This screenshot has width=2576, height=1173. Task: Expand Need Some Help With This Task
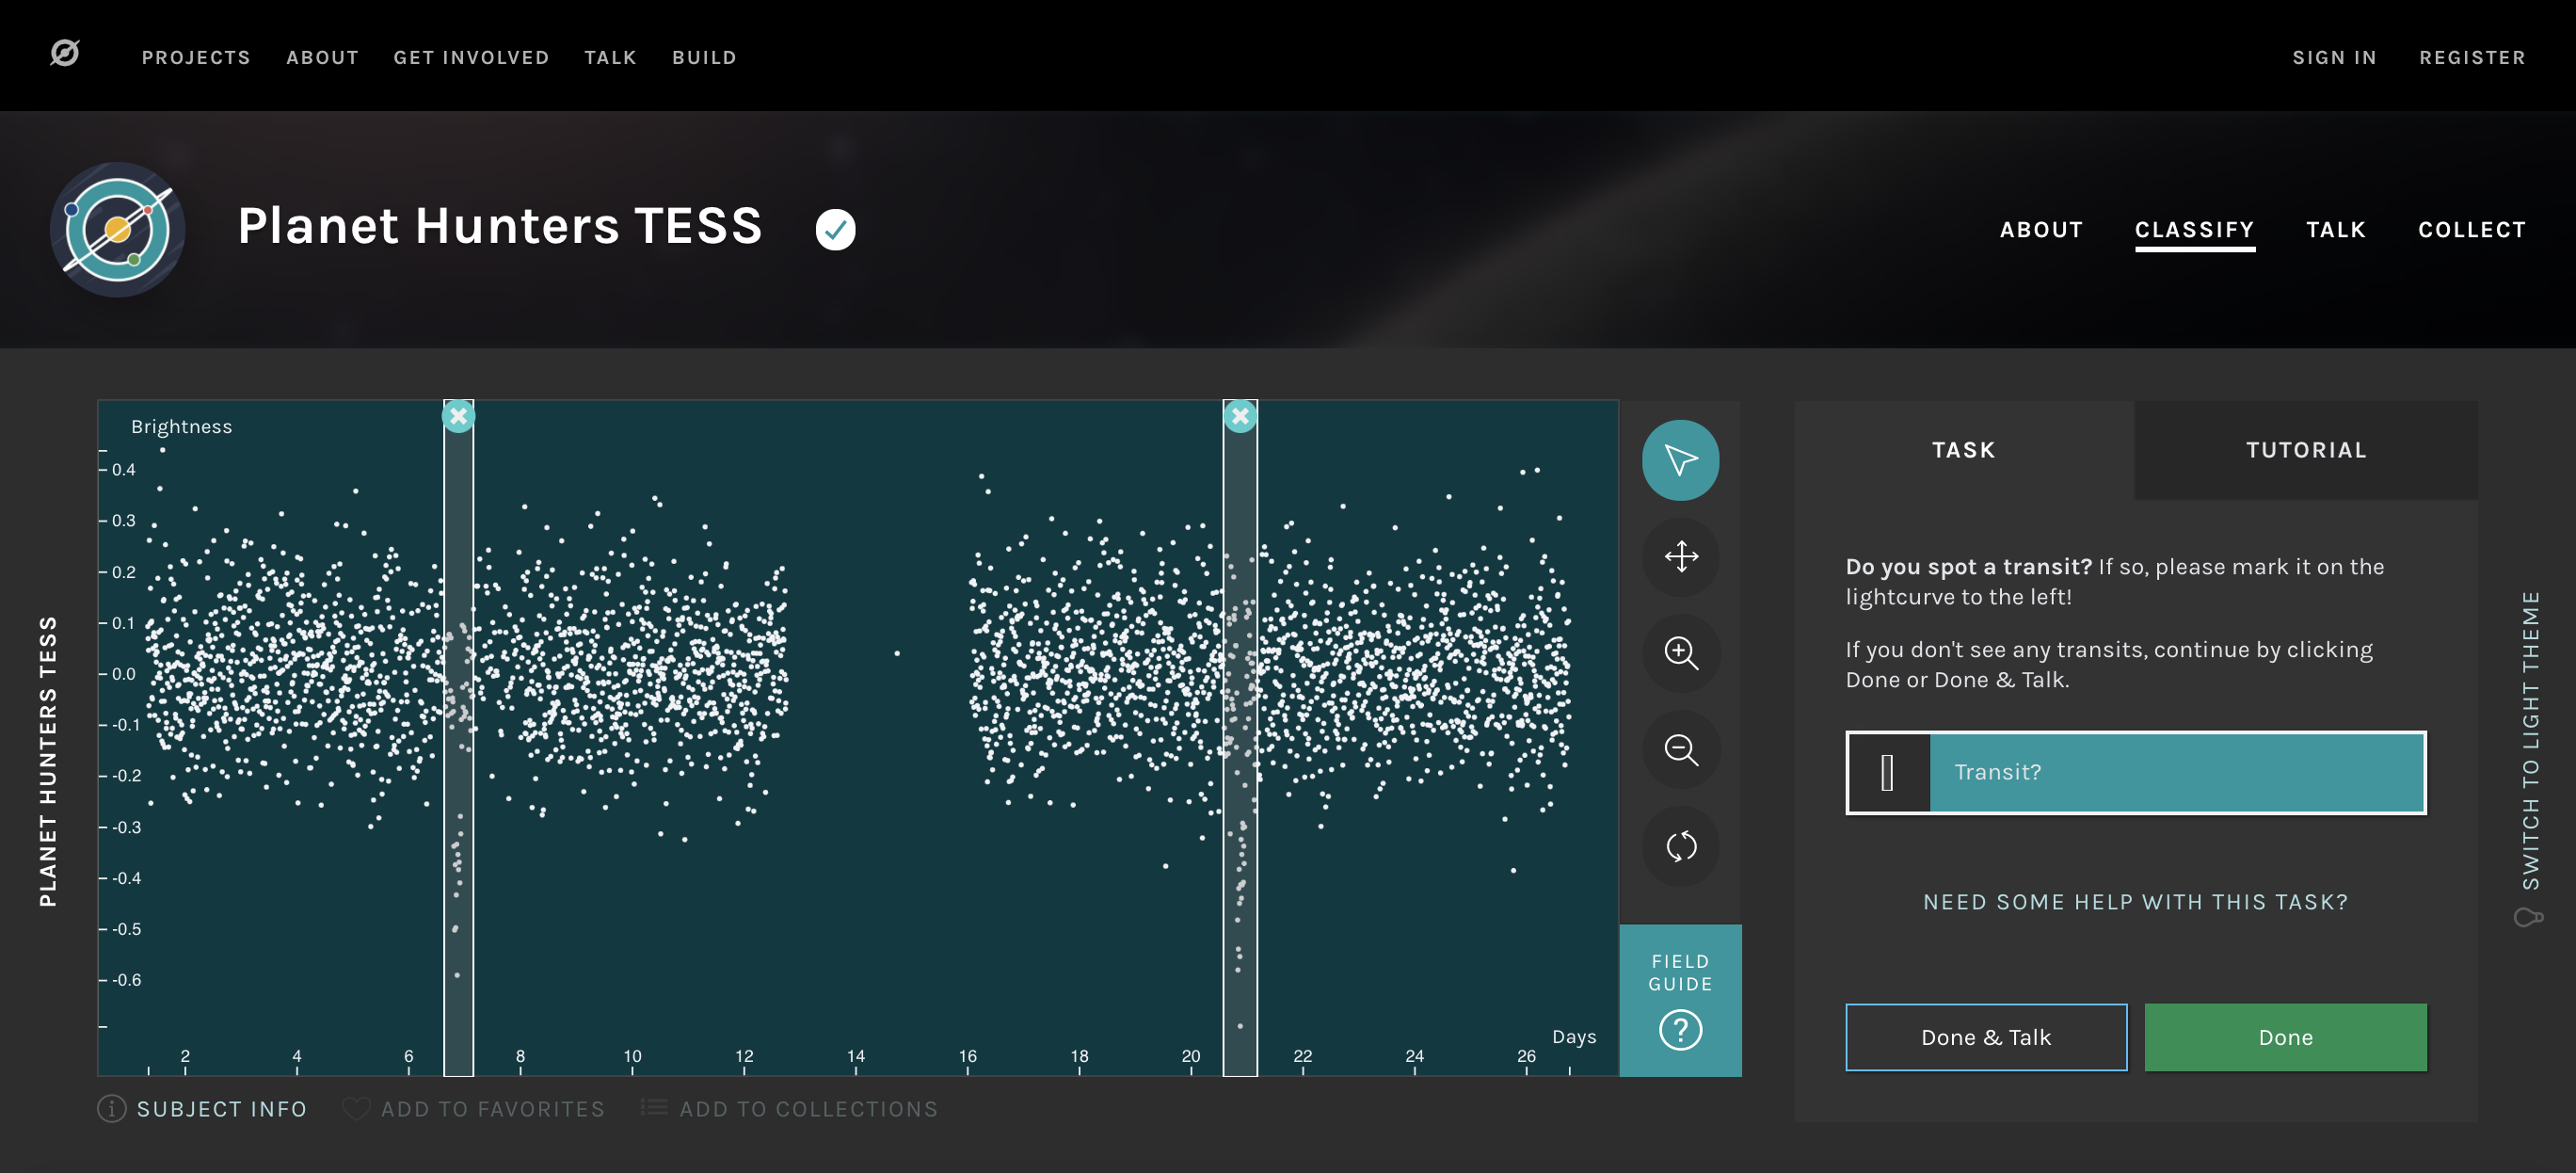pyautogui.click(x=2135, y=901)
